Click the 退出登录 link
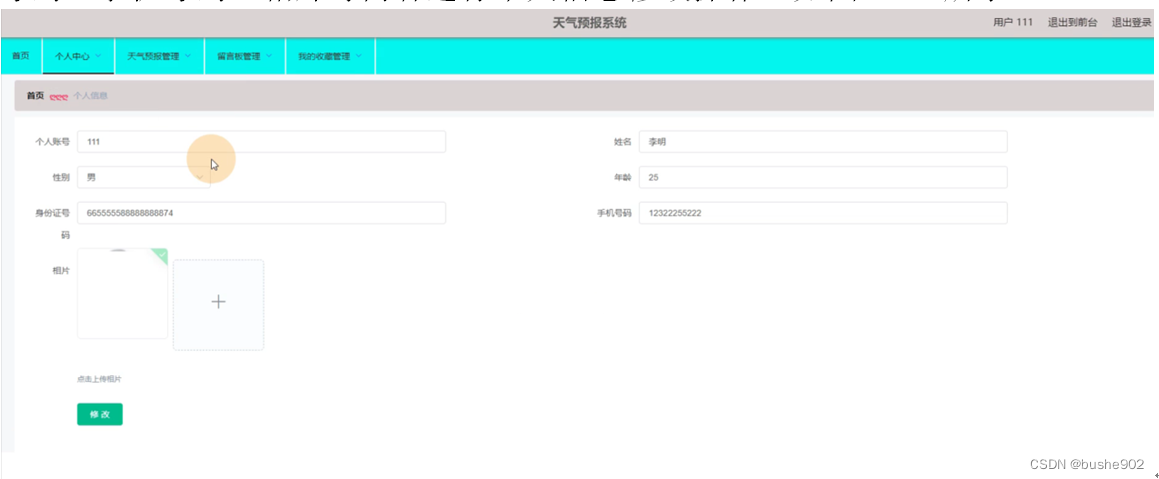 point(1132,22)
